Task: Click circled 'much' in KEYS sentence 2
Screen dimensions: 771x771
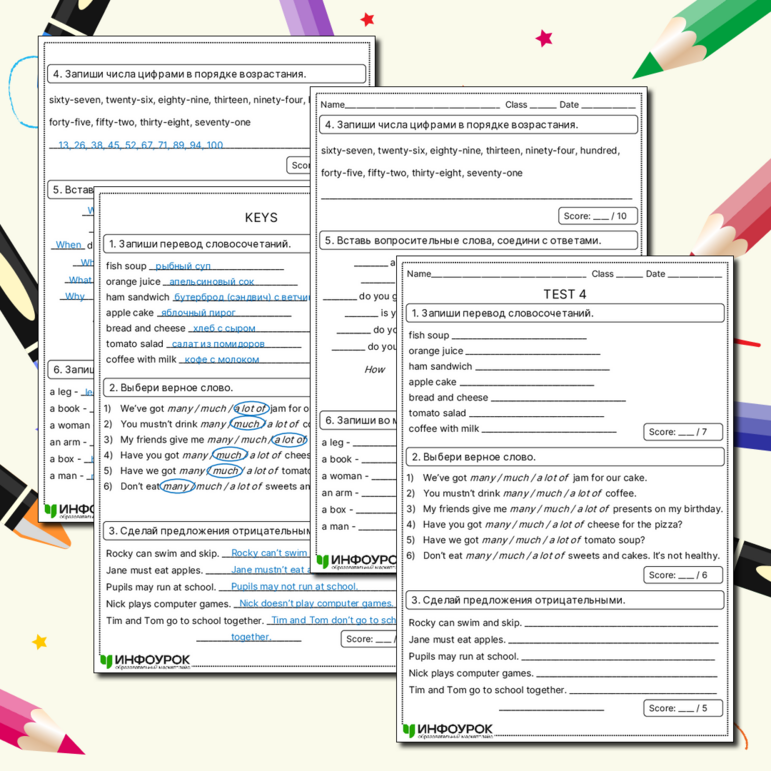Action: [246, 424]
